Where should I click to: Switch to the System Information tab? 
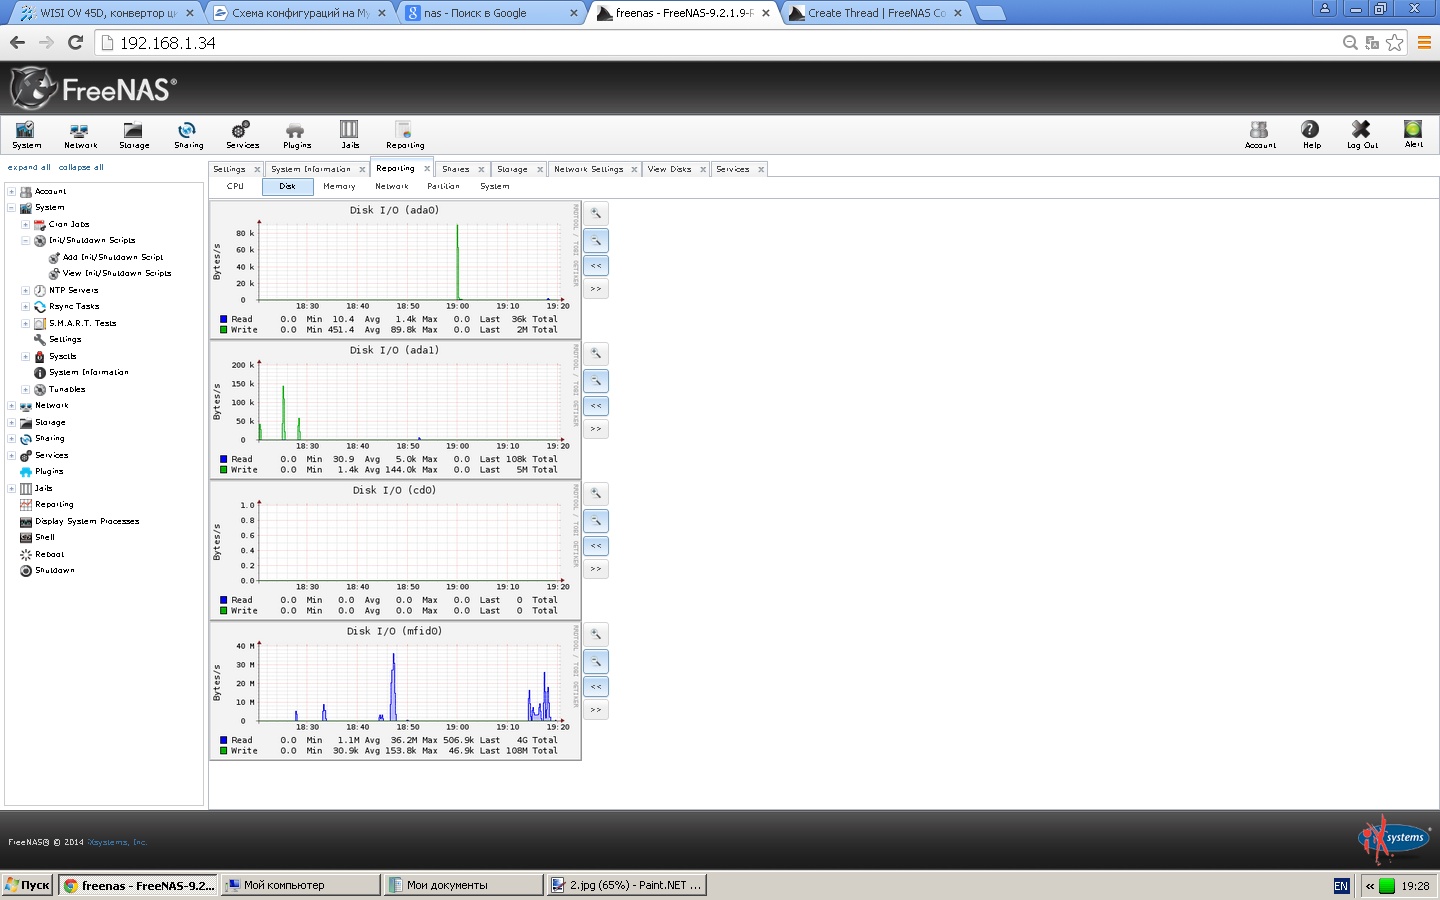[310, 169]
